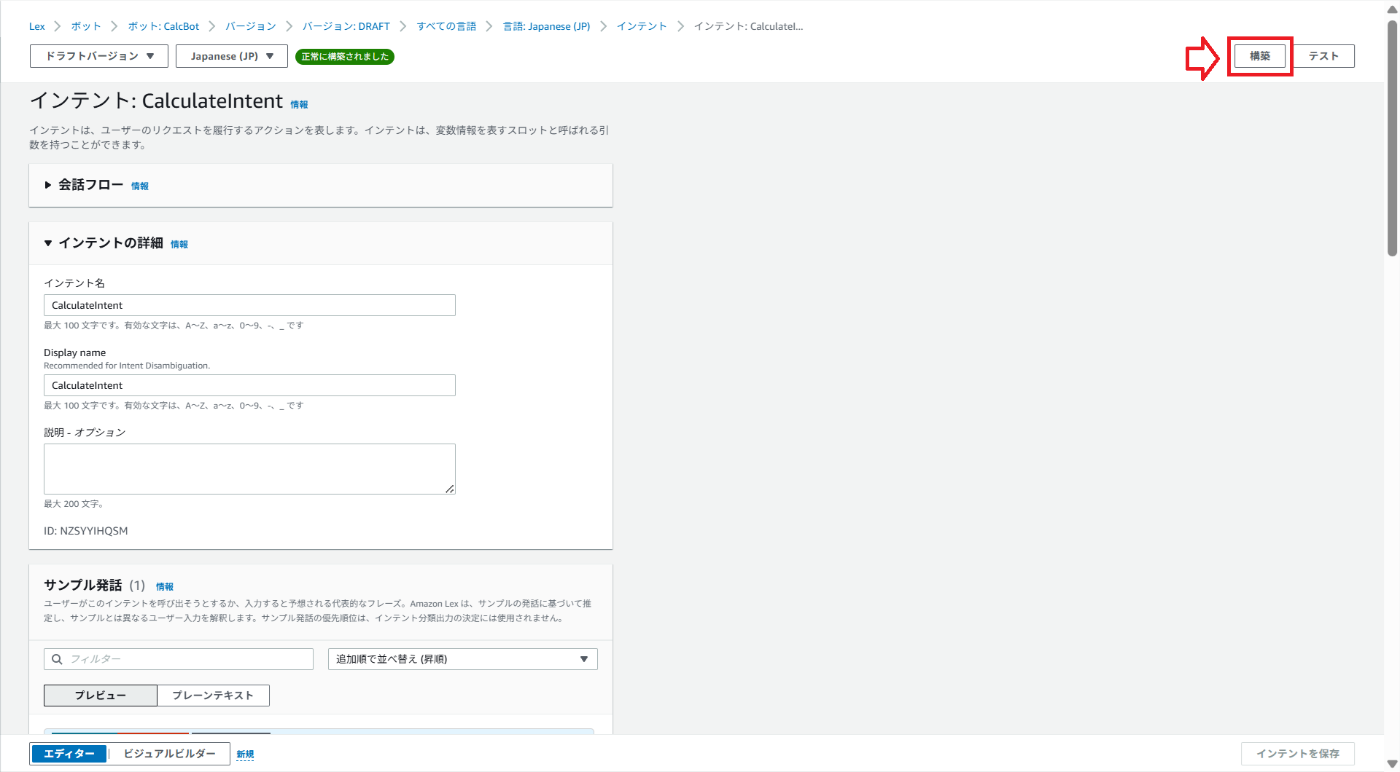Viewport: 1400px width, 772px height.
Task: Open the ボット: CalcBot breadcrumb
Action: (164, 26)
